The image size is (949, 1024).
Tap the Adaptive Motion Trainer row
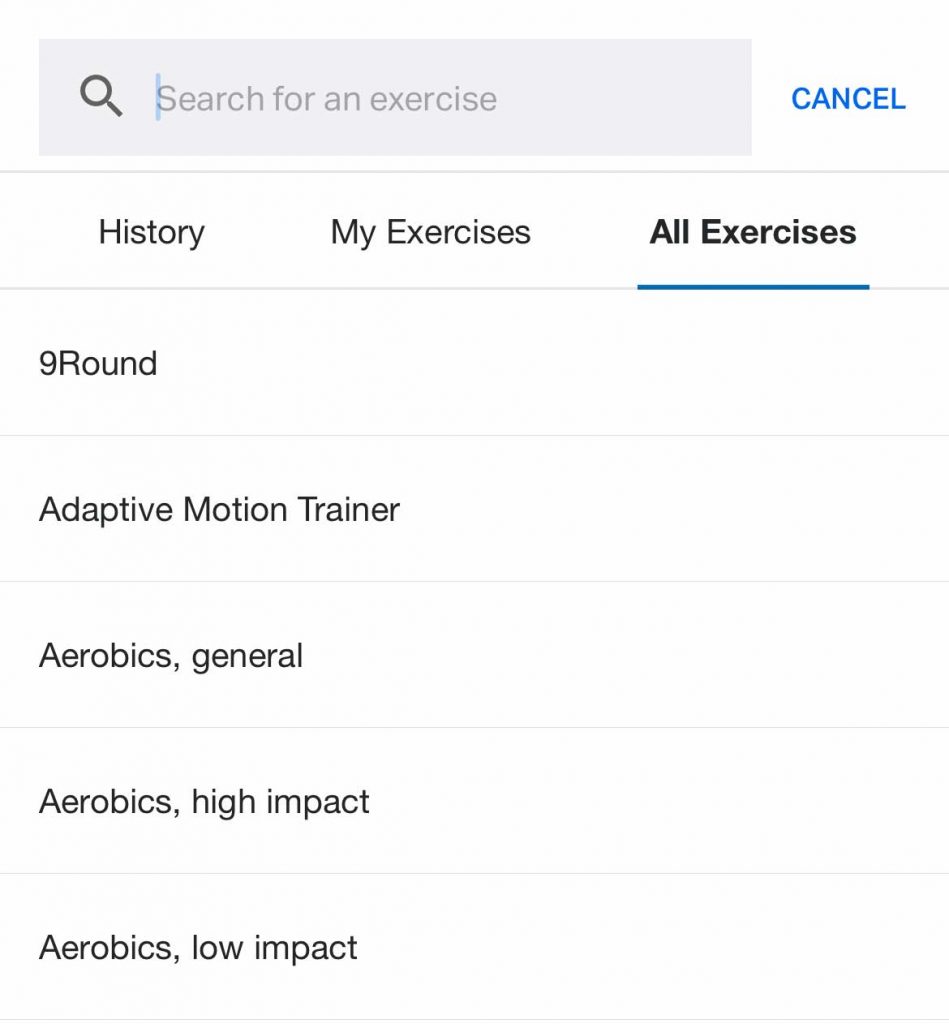[x=474, y=509]
